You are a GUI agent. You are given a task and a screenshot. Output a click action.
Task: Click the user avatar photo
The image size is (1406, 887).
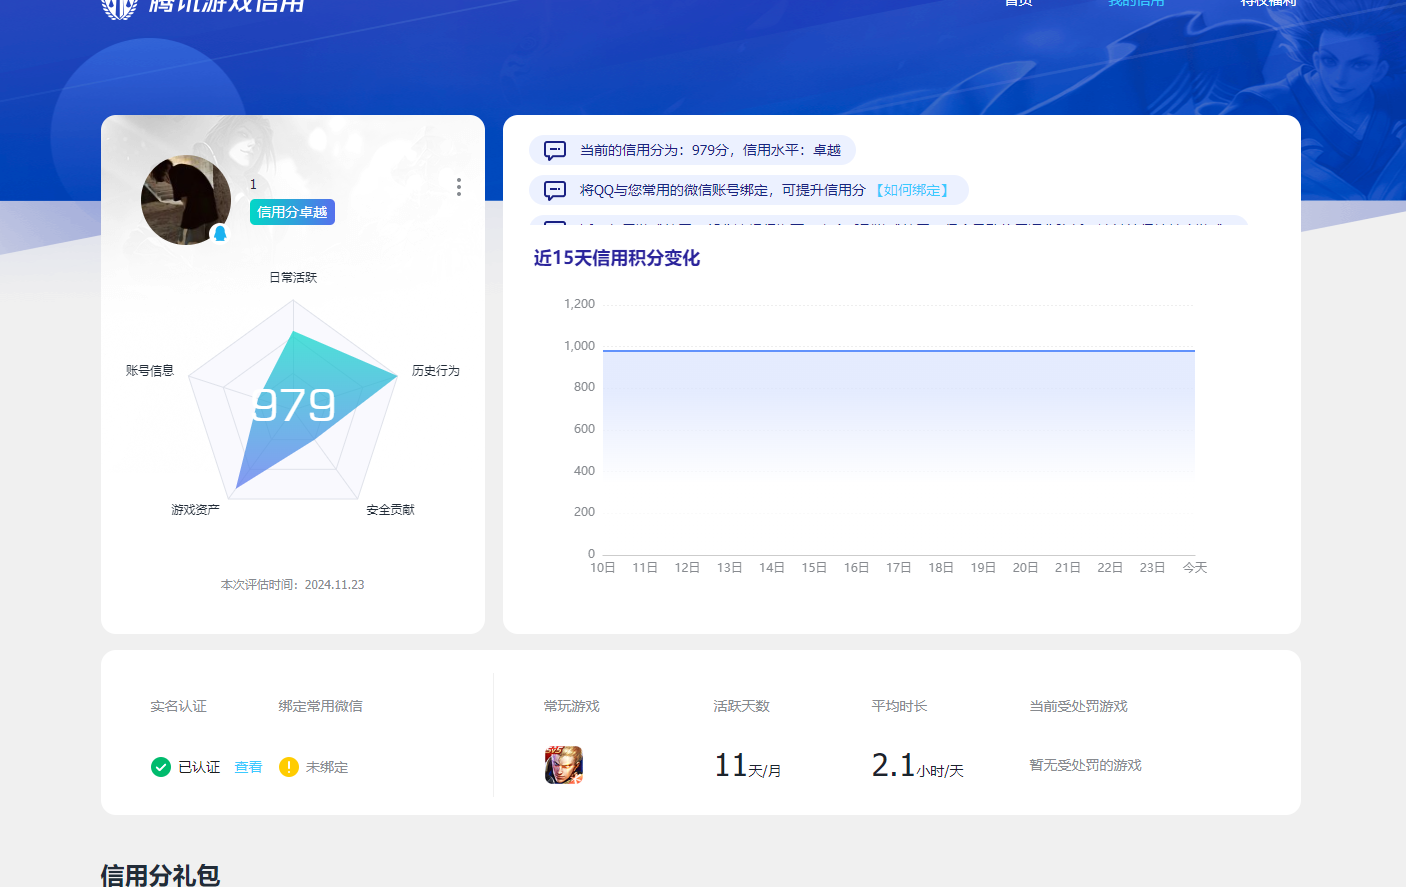pyautogui.click(x=186, y=200)
